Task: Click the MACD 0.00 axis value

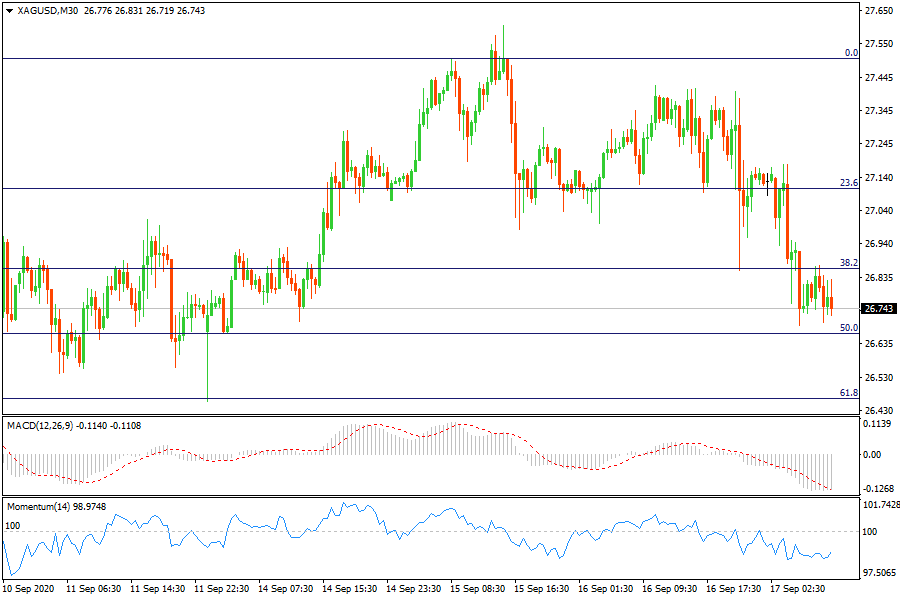Action: click(x=872, y=455)
